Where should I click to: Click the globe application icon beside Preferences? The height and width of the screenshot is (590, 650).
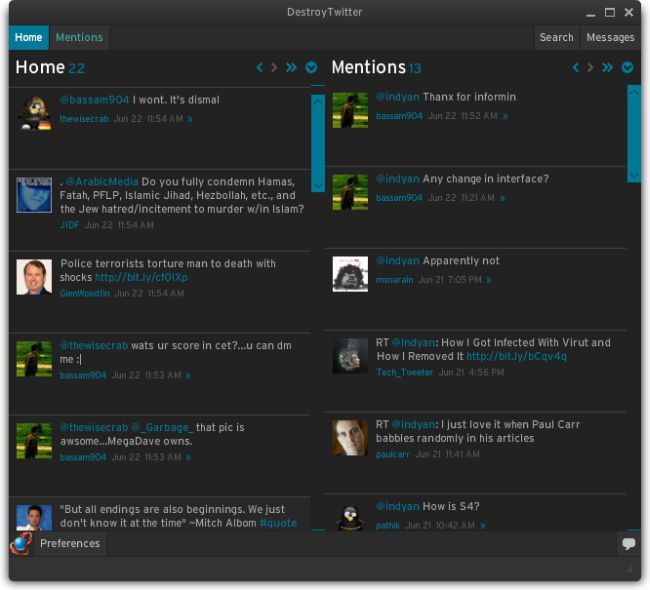click(21, 544)
